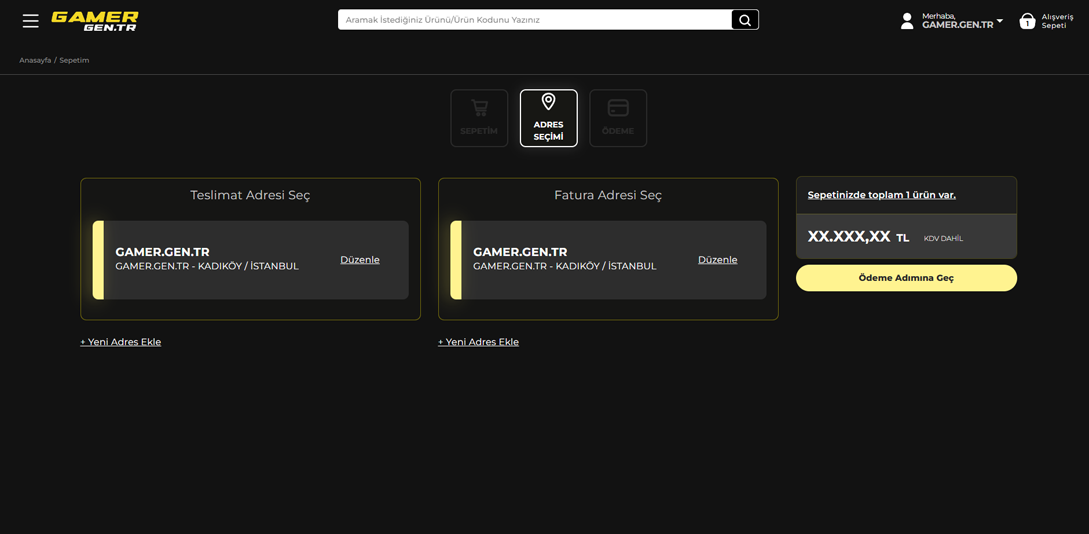The image size is (1089, 534).
Task: Select the GAMER.GEN.TR delivery address card
Action: [210, 260]
